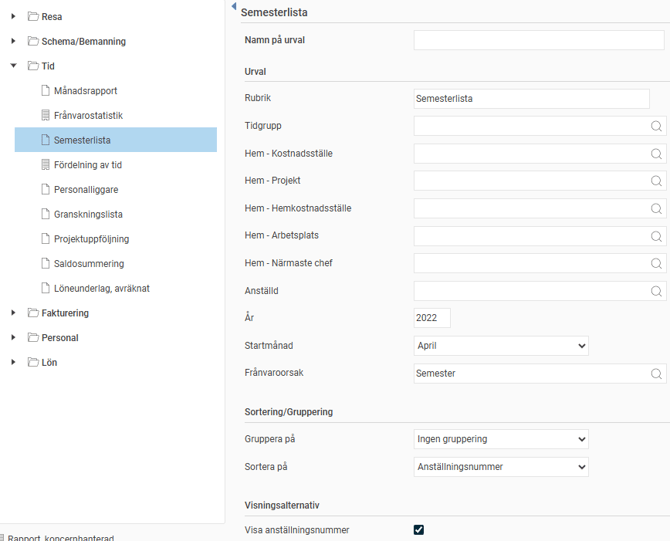The width and height of the screenshot is (670, 541).
Task: Open Frånvaroorsak lookup search icon
Action: 656,373
